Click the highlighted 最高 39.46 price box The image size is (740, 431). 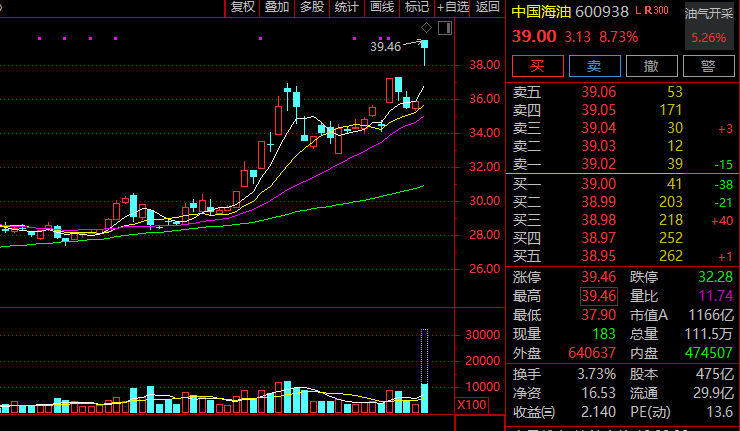[x=598, y=296]
